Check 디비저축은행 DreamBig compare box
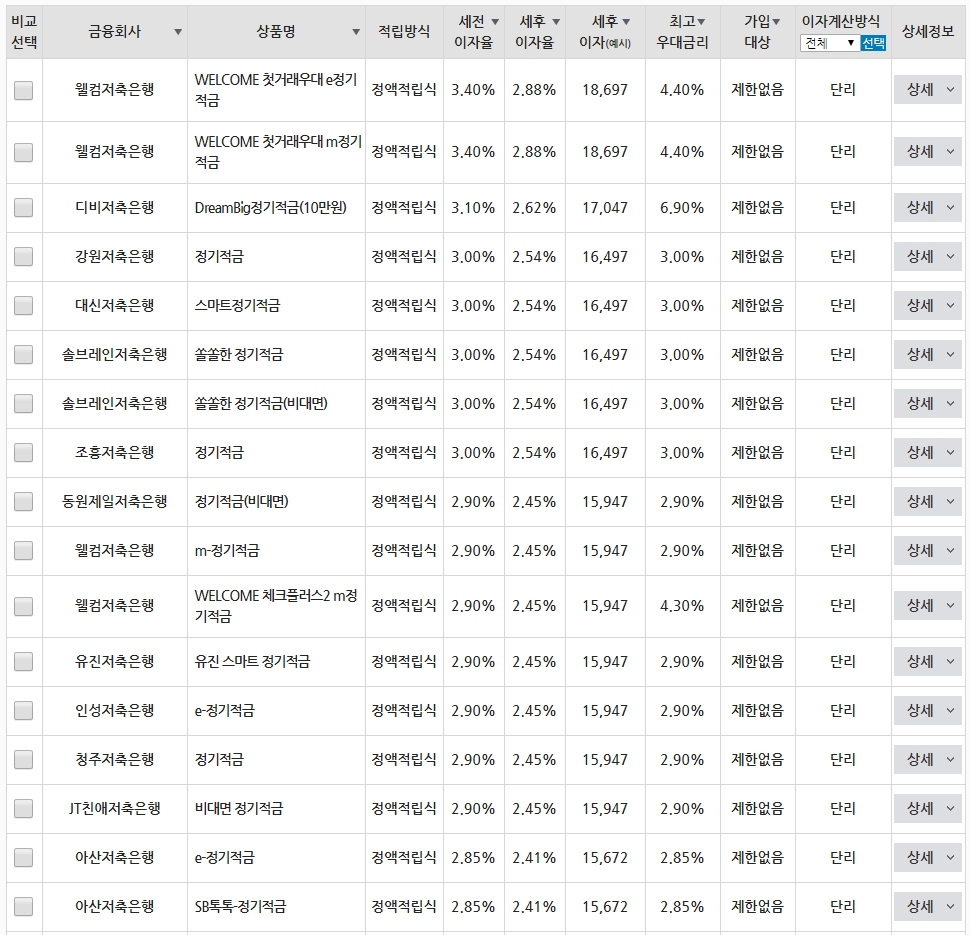 pos(24,207)
